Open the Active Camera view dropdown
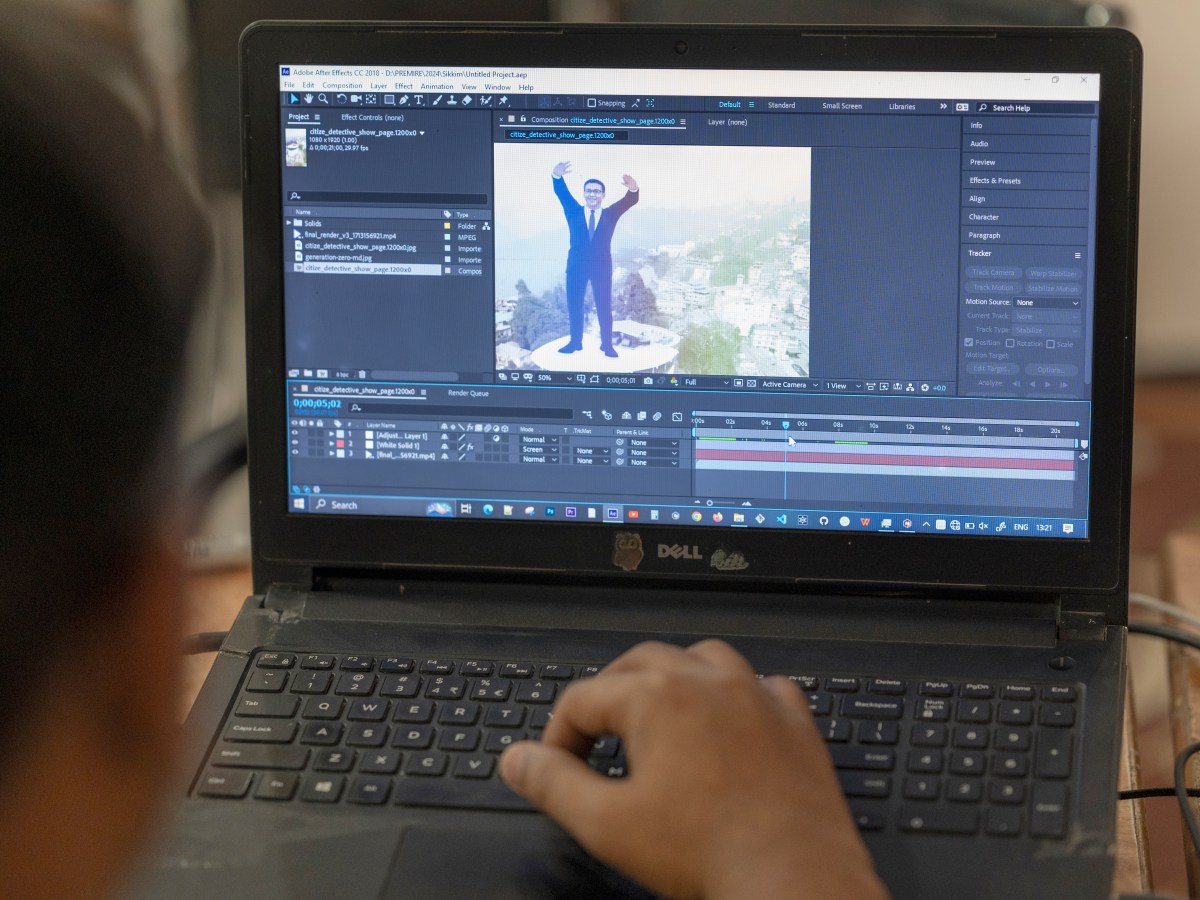The image size is (1200, 900). point(789,385)
